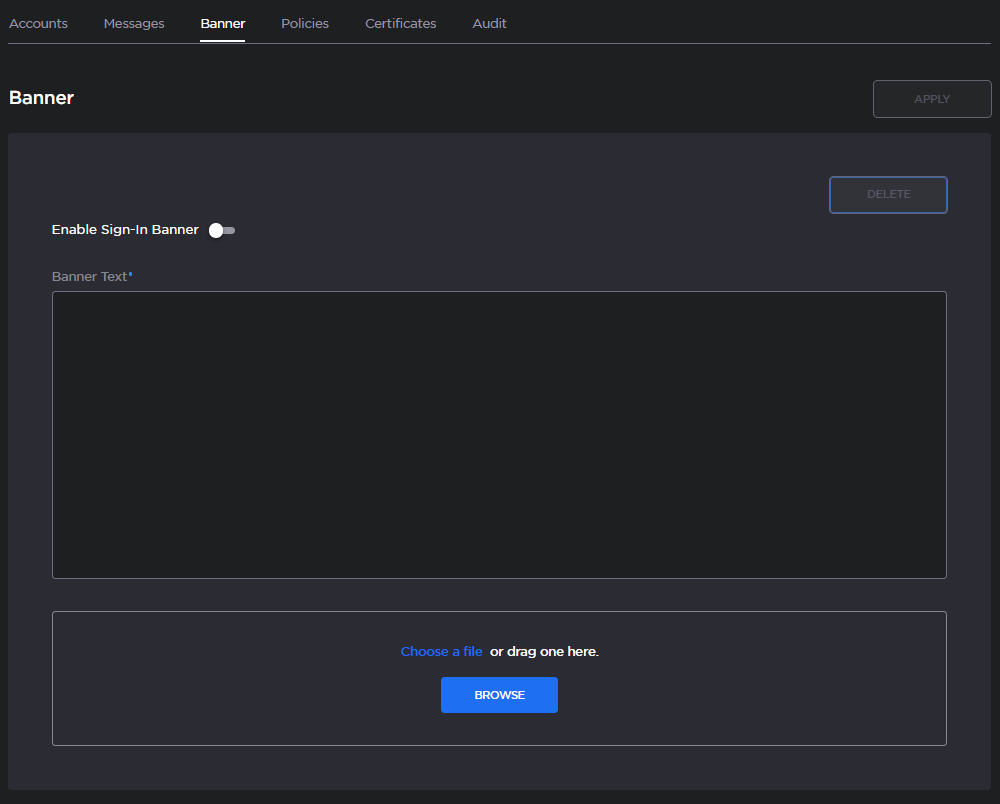The image size is (1000, 804).
Task: Click the Enable Sign-In Banner label
Action: pos(125,230)
